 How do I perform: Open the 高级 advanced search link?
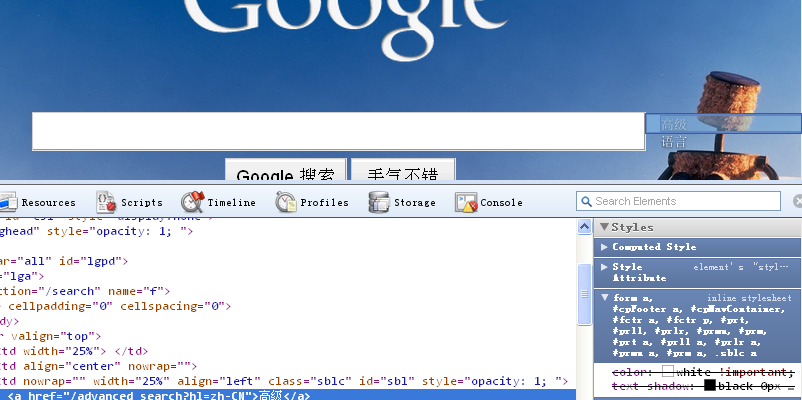tap(674, 124)
